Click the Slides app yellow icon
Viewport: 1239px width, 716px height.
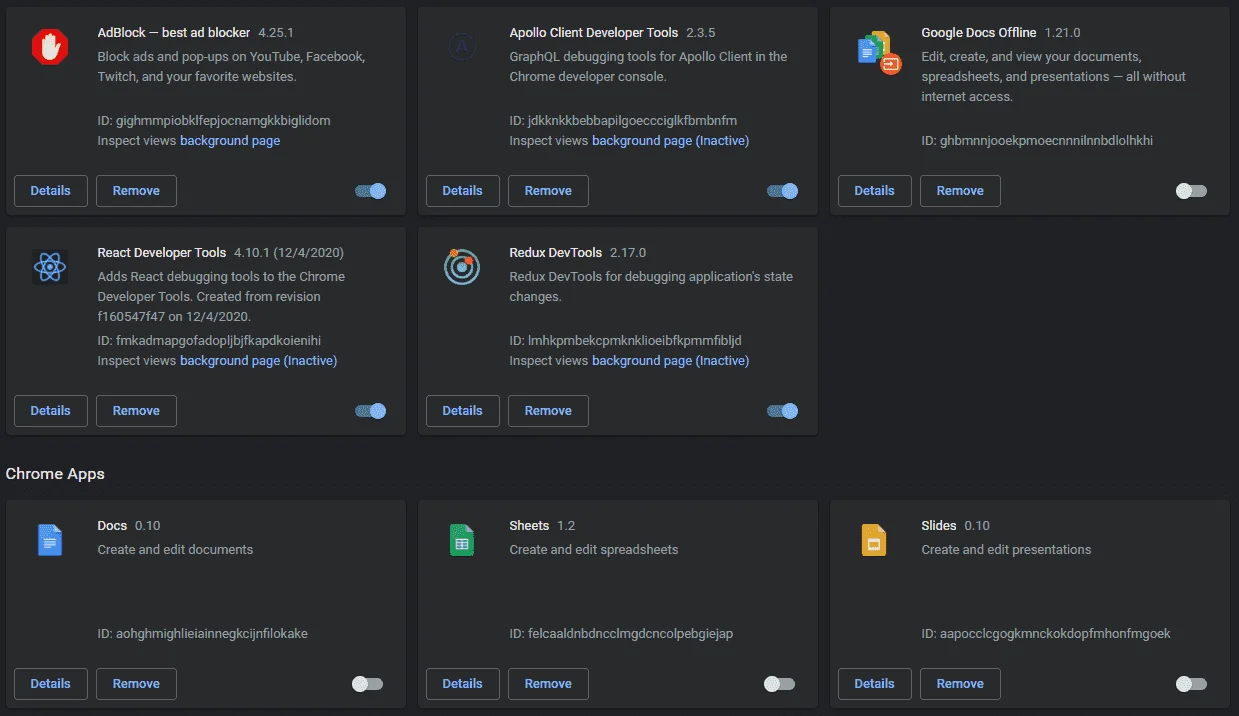[x=874, y=540]
